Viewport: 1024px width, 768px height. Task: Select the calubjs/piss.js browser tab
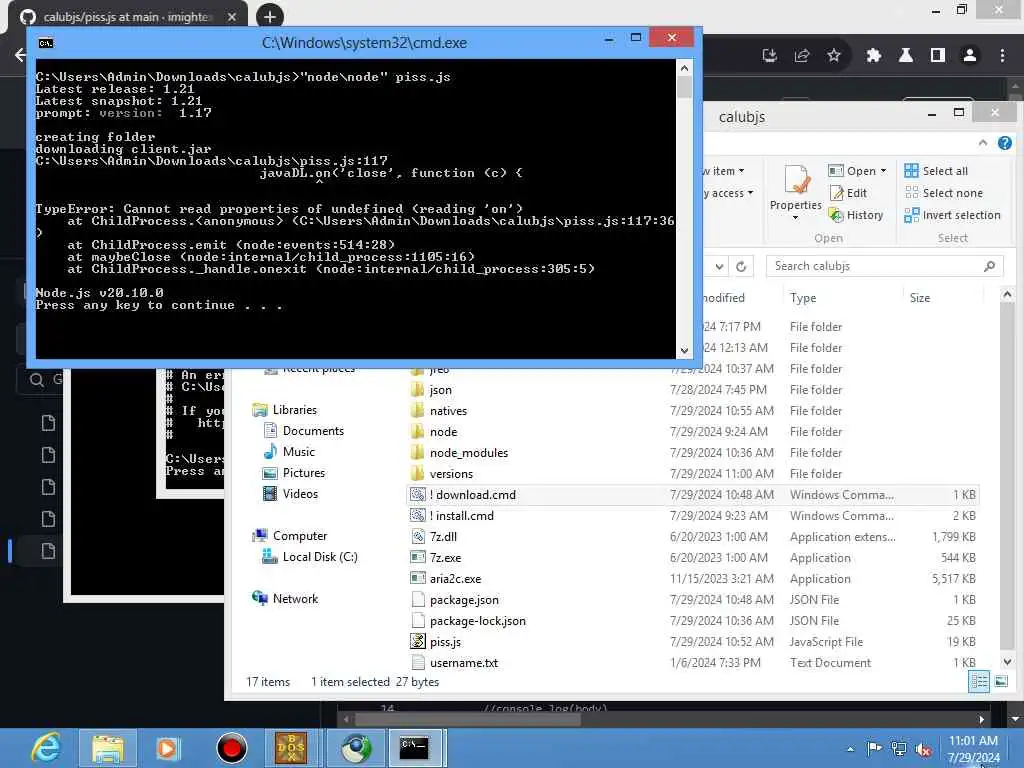pos(127,17)
